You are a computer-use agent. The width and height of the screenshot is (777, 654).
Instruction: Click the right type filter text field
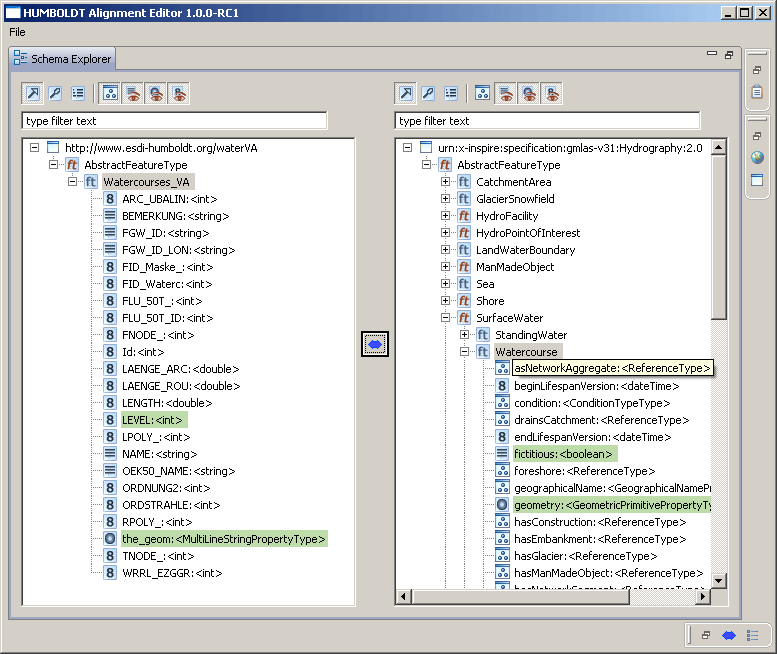tap(548, 121)
